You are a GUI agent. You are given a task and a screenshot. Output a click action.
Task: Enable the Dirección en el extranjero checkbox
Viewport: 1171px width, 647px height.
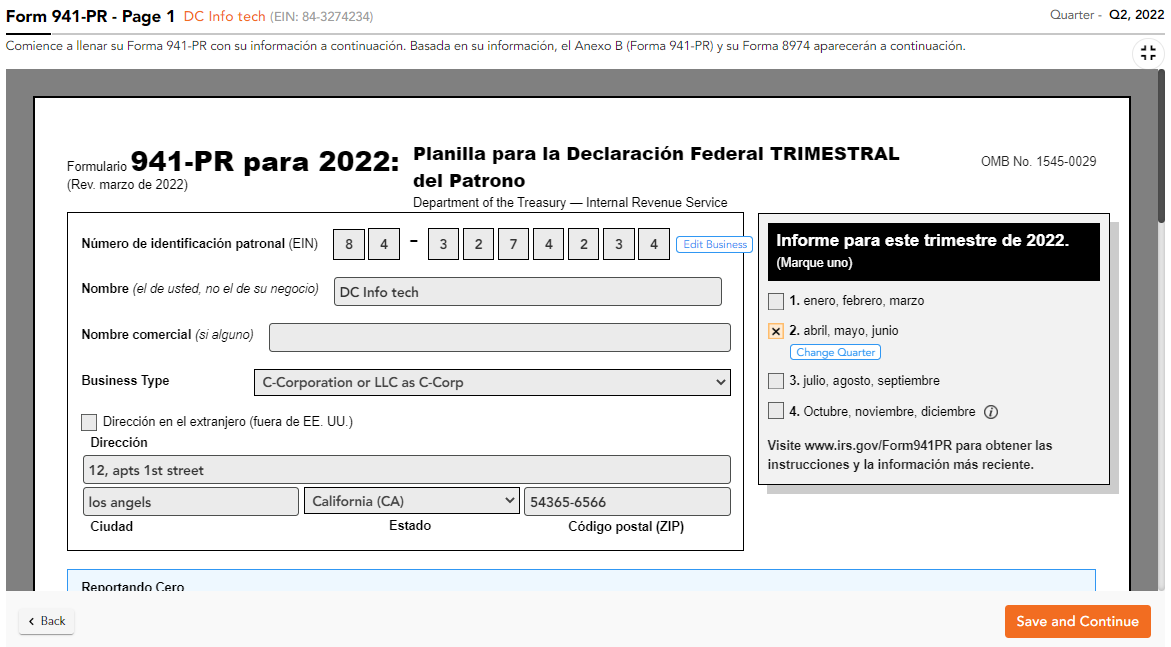coord(88,421)
